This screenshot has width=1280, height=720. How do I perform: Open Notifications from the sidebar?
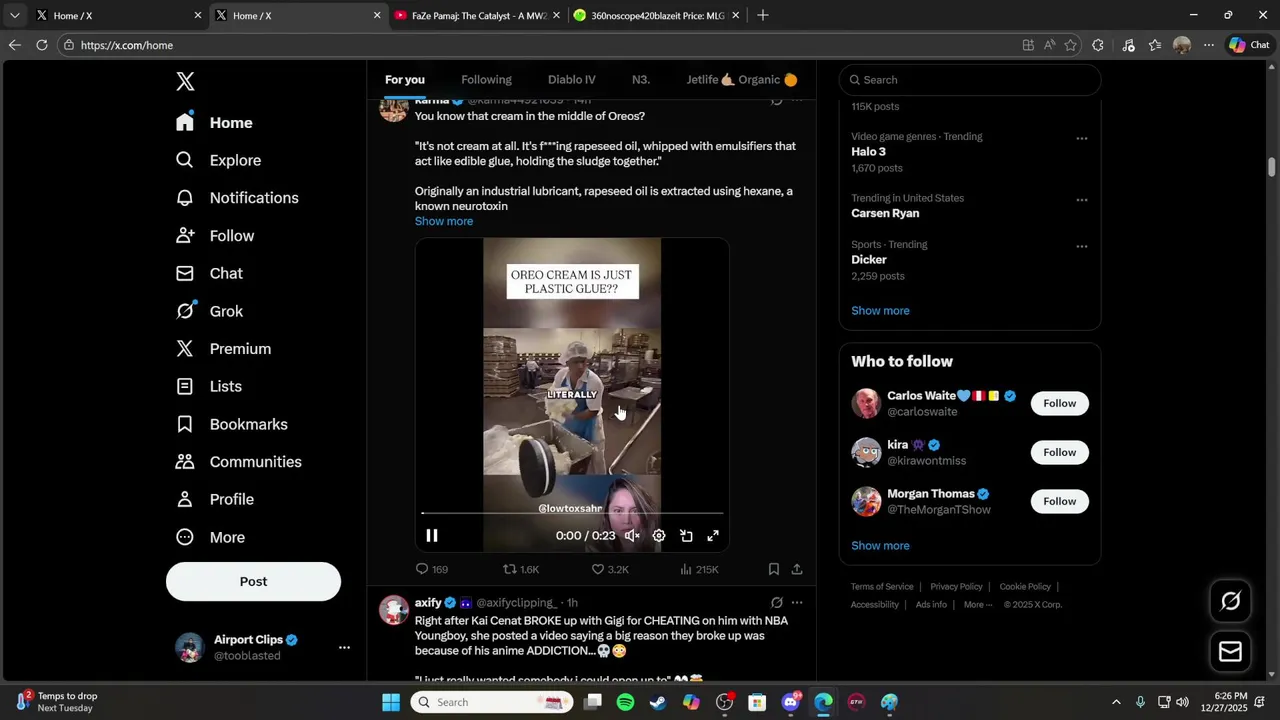237,198
